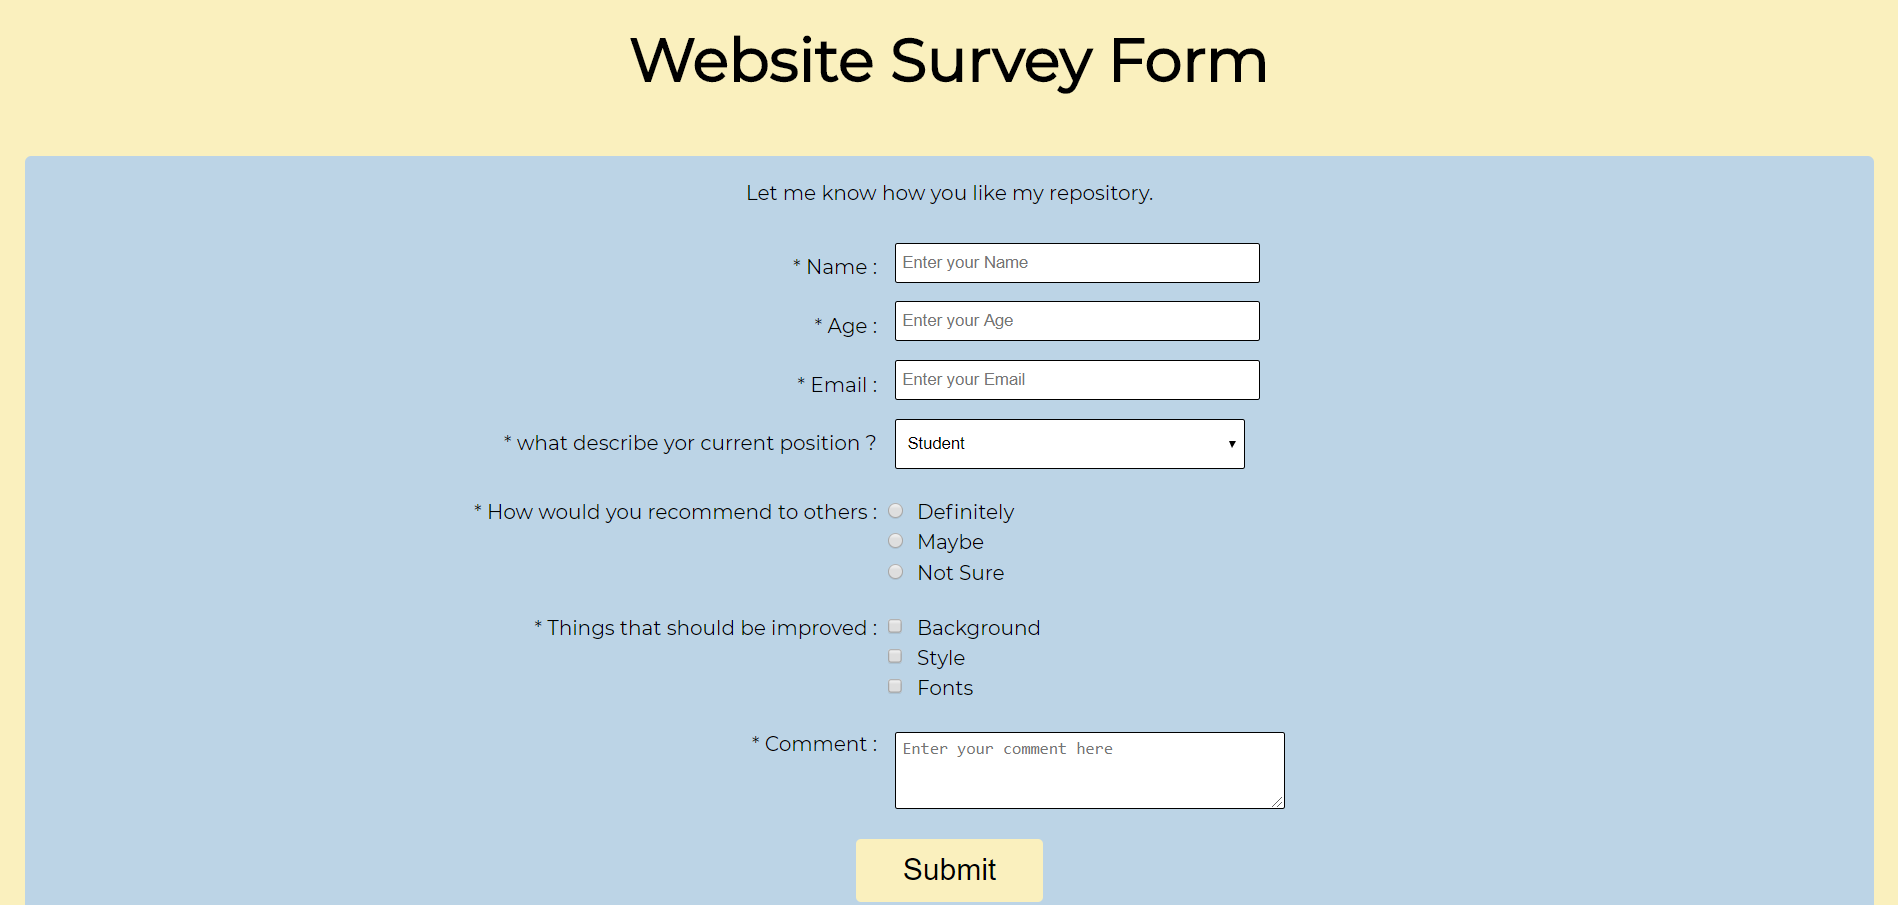The image size is (1898, 905).
Task: Click the 'Enter your Name' placeholder field
Action: [x=1076, y=262]
